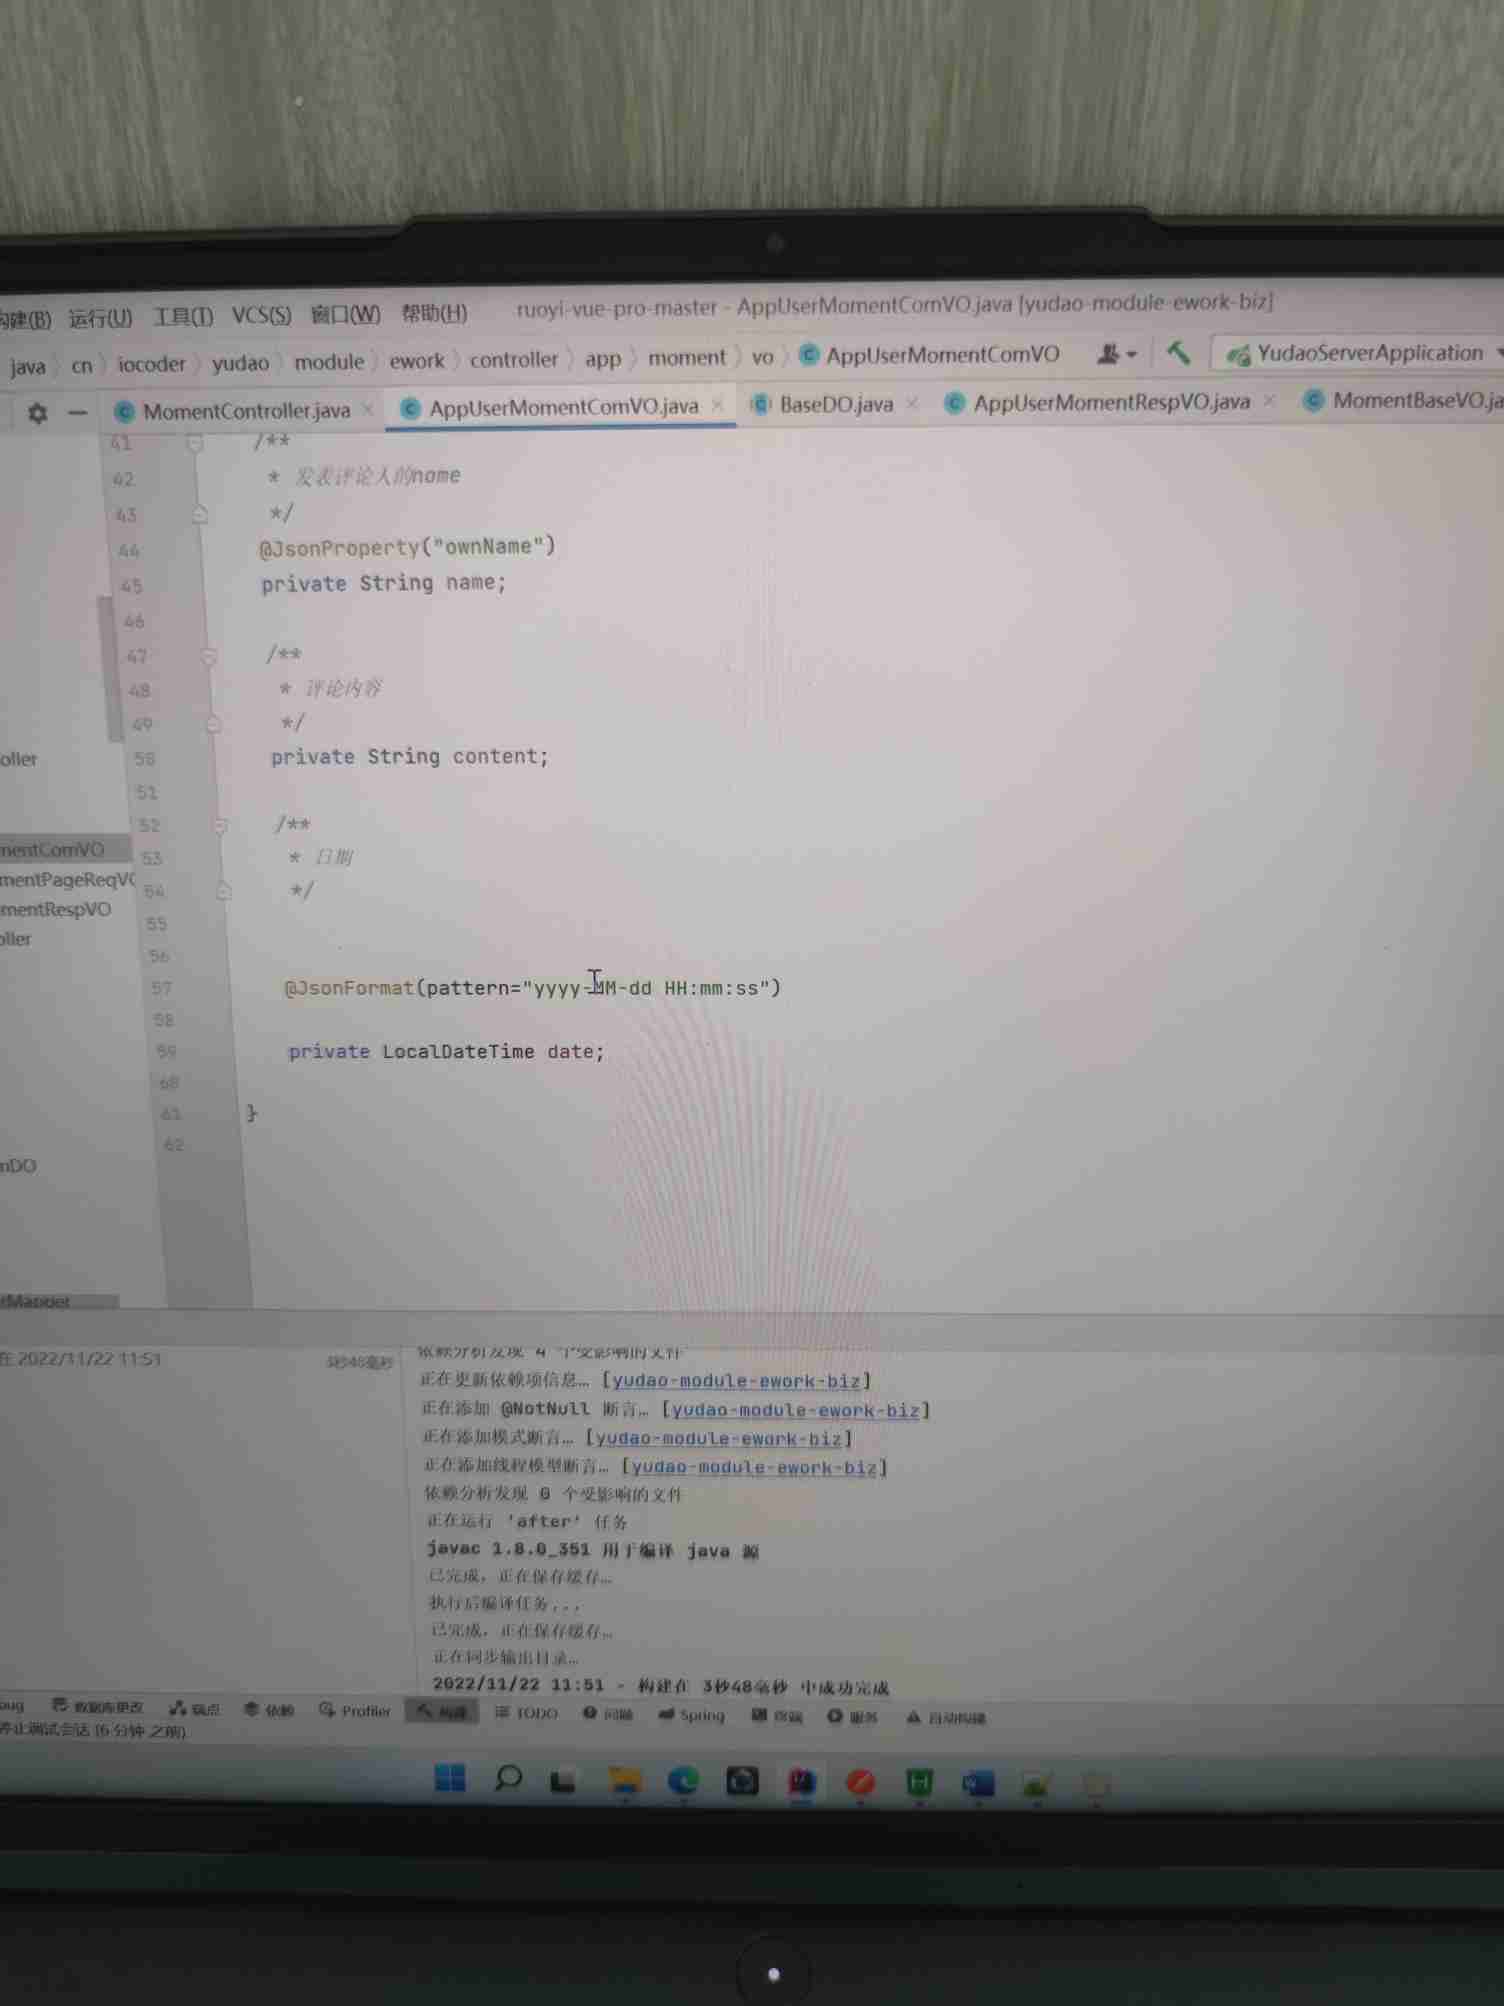Click the Build project hammer icon
The height and width of the screenshot is (2006, 1504).
click(x=1178, y=354)
